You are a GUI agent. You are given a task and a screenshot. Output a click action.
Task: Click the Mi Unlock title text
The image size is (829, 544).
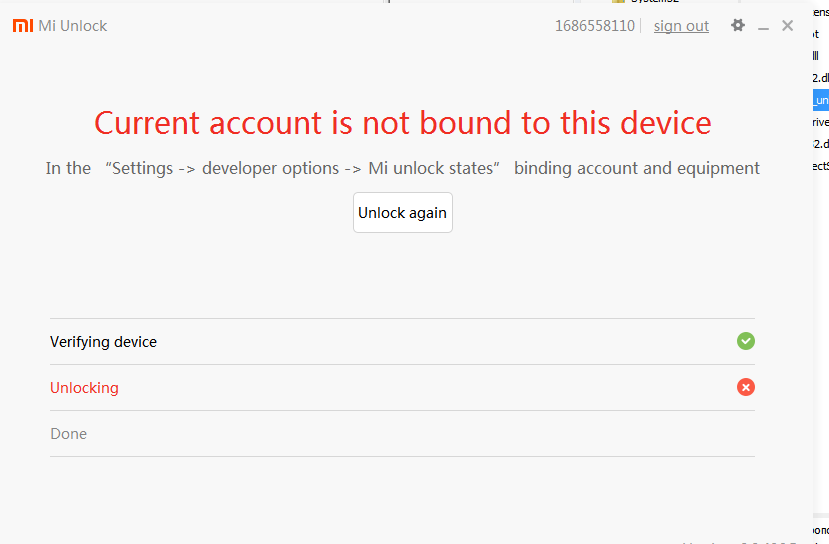(x=73, y=26)
